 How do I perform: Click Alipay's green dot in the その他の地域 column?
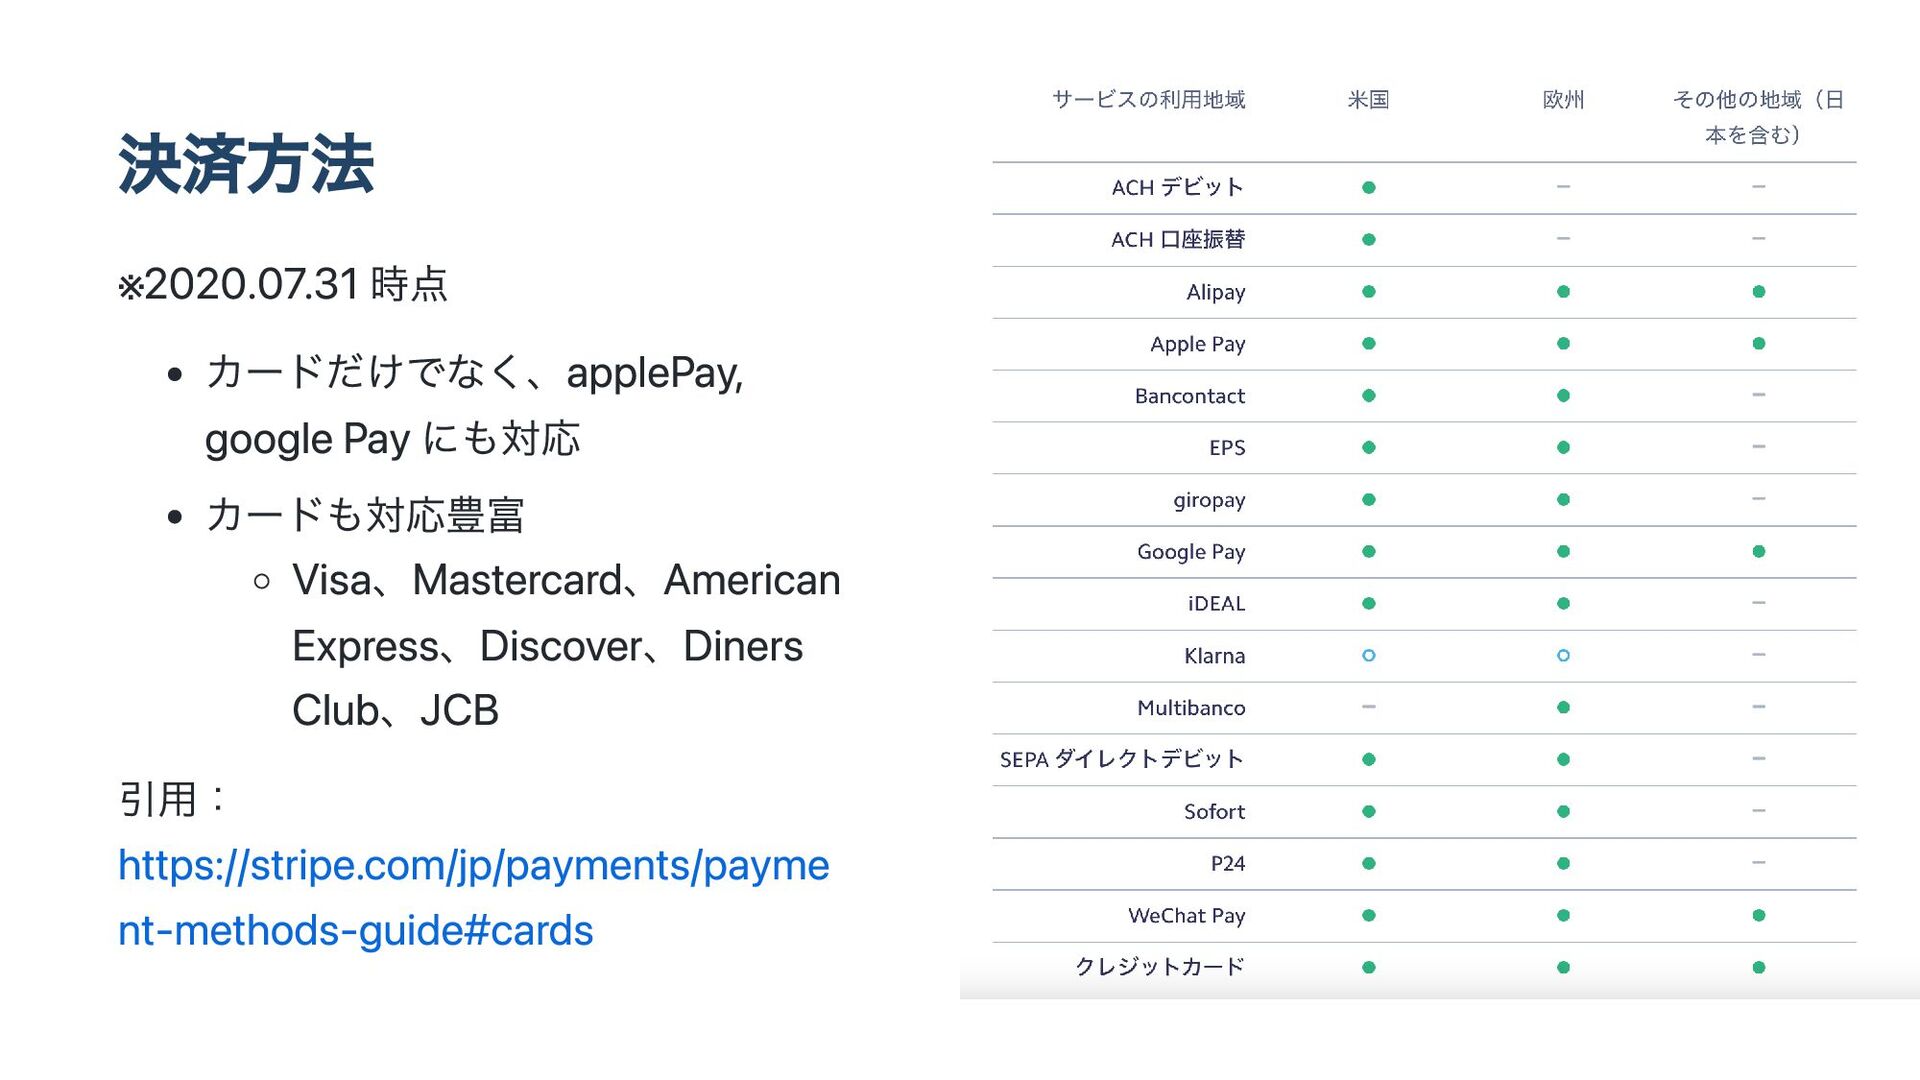(1759, 292)
